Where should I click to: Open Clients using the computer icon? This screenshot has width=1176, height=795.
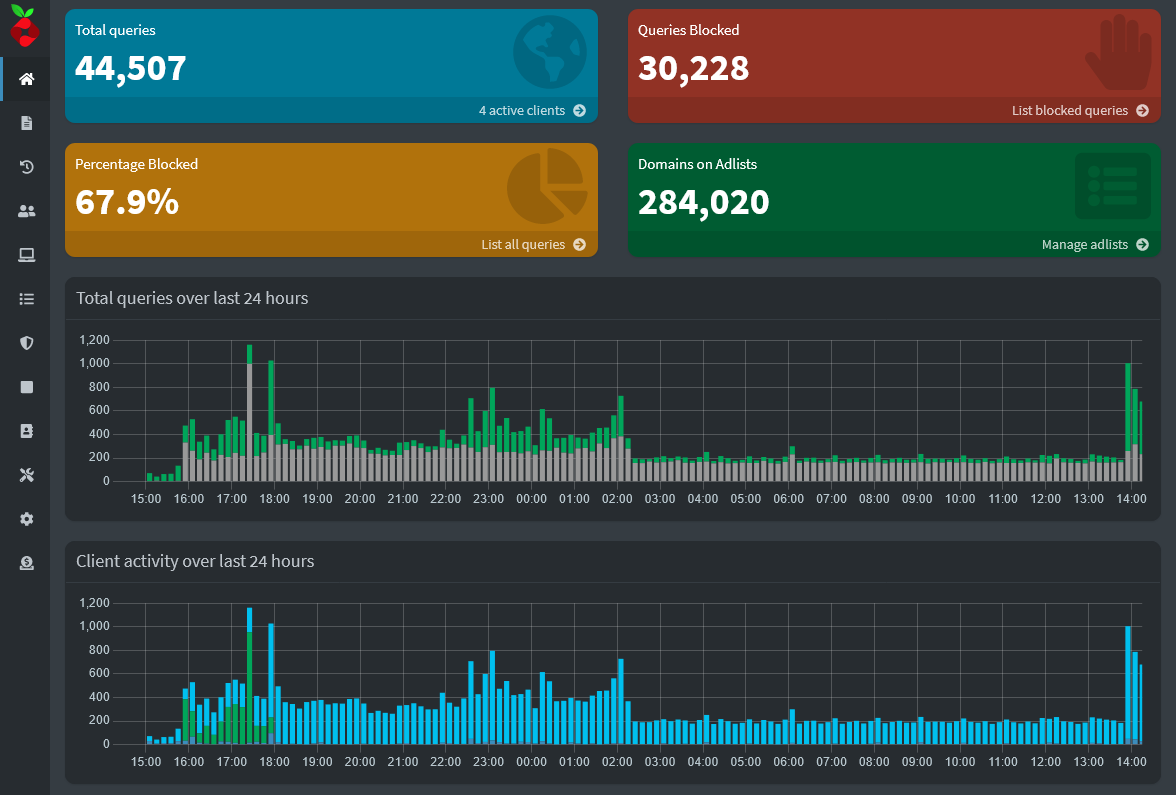(x=25, y=255)
